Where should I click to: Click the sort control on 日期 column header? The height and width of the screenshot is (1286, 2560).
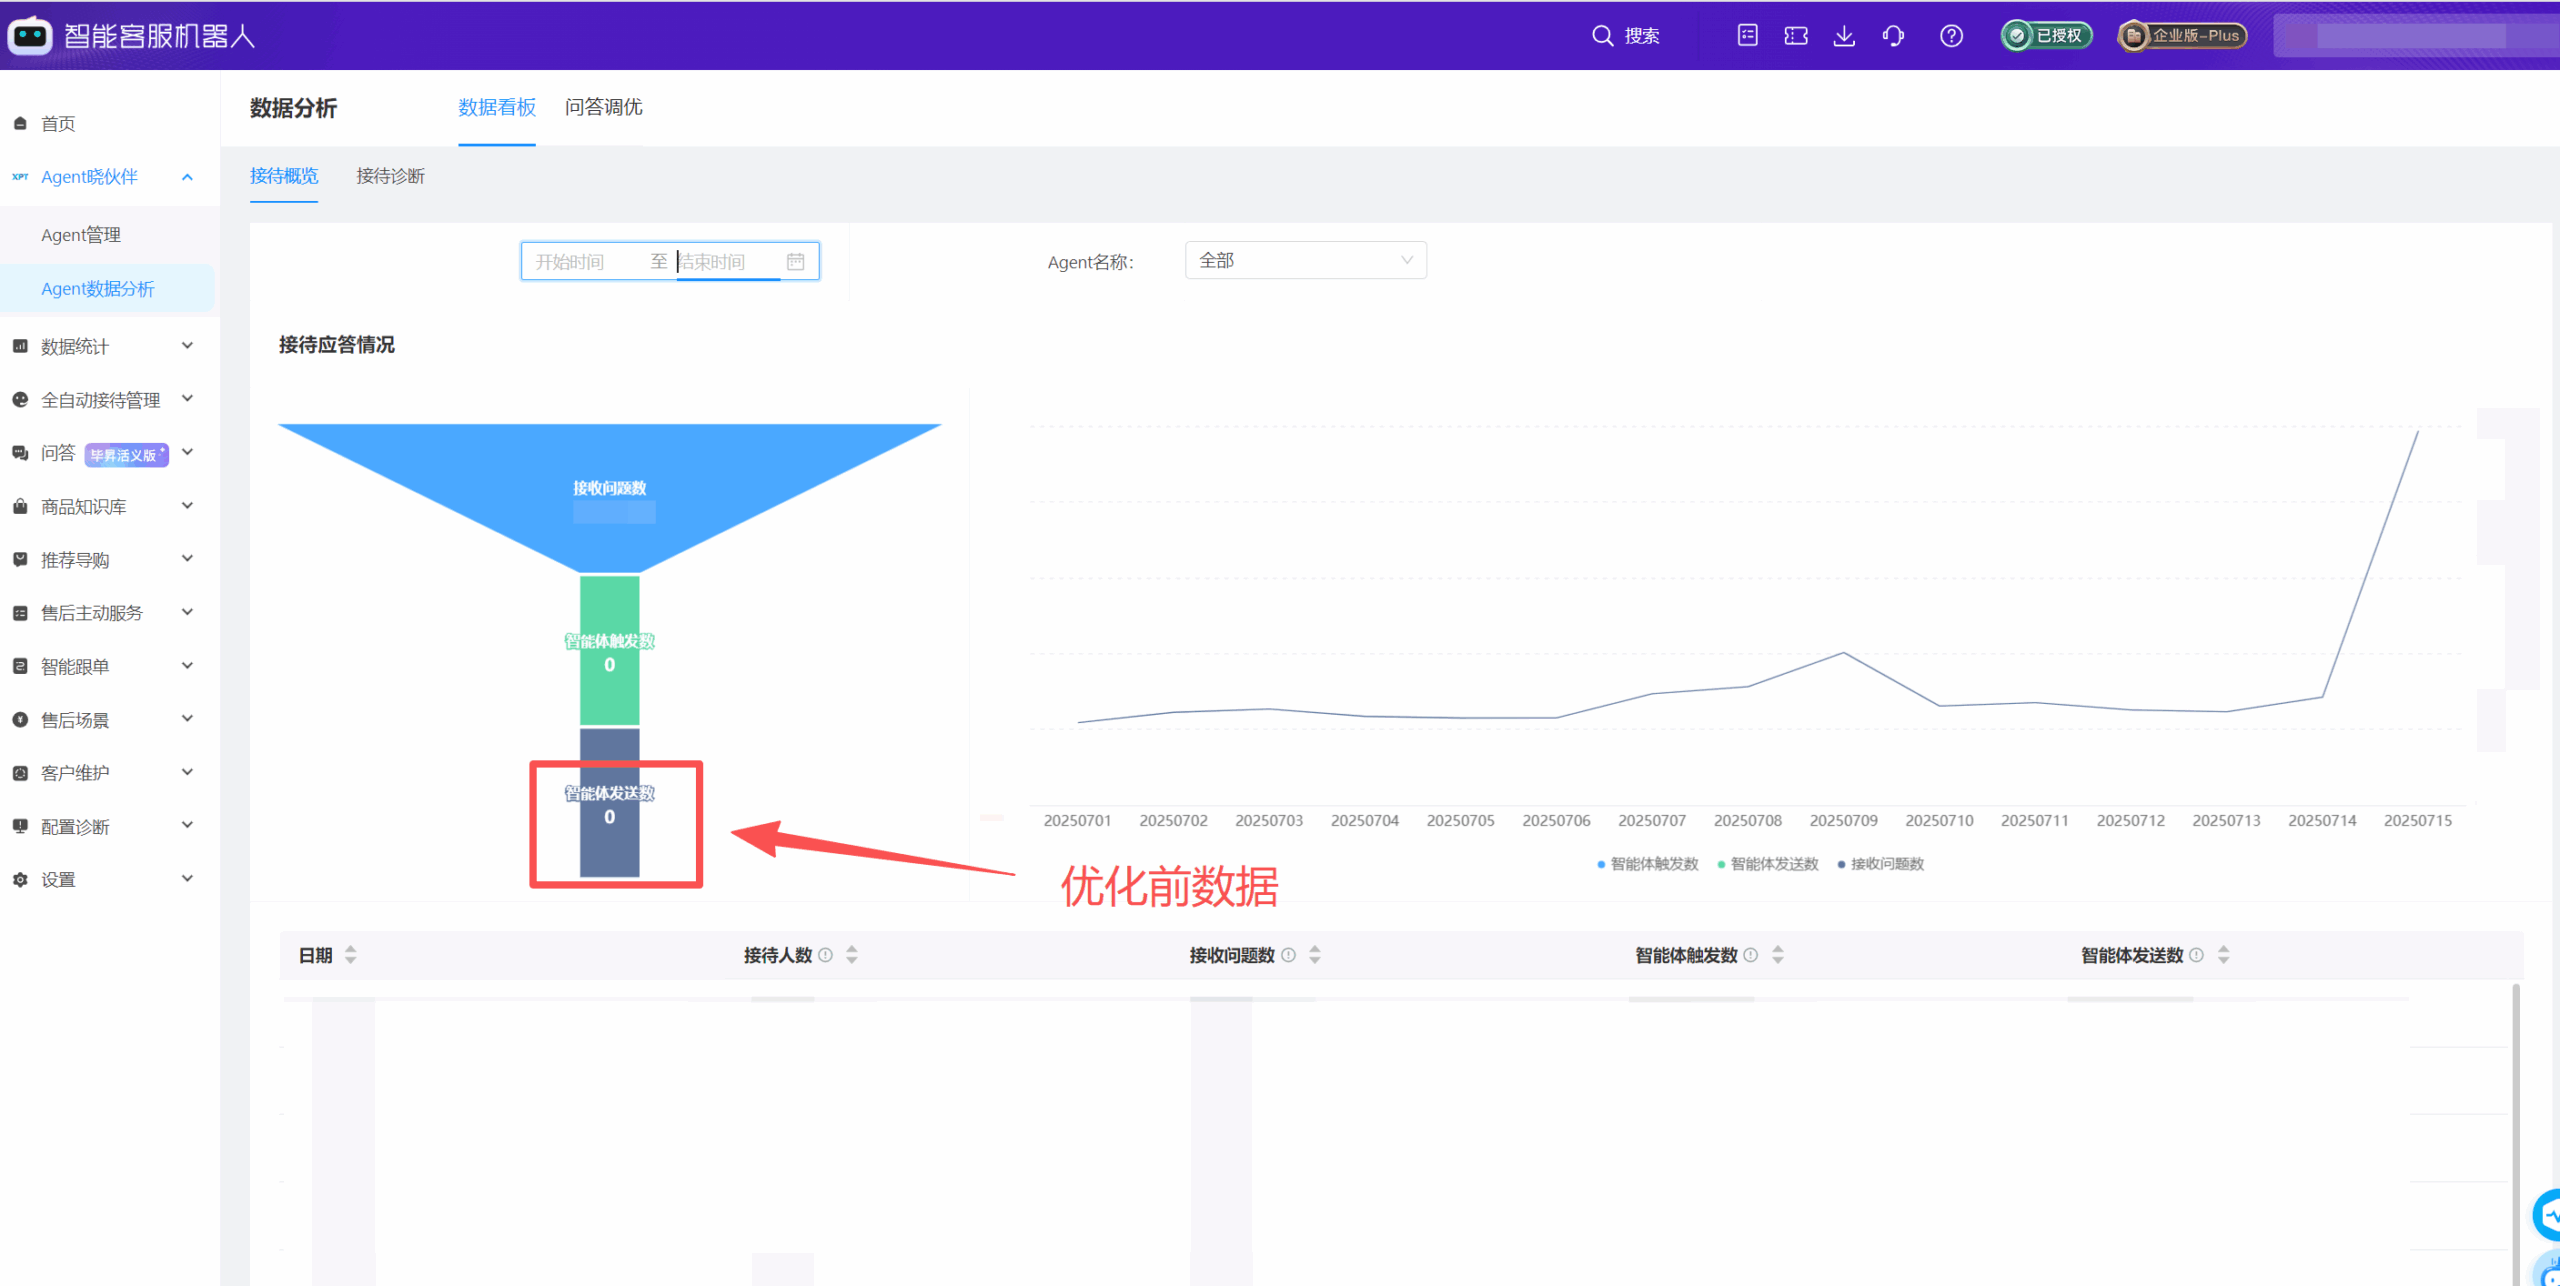coord(350,954)
